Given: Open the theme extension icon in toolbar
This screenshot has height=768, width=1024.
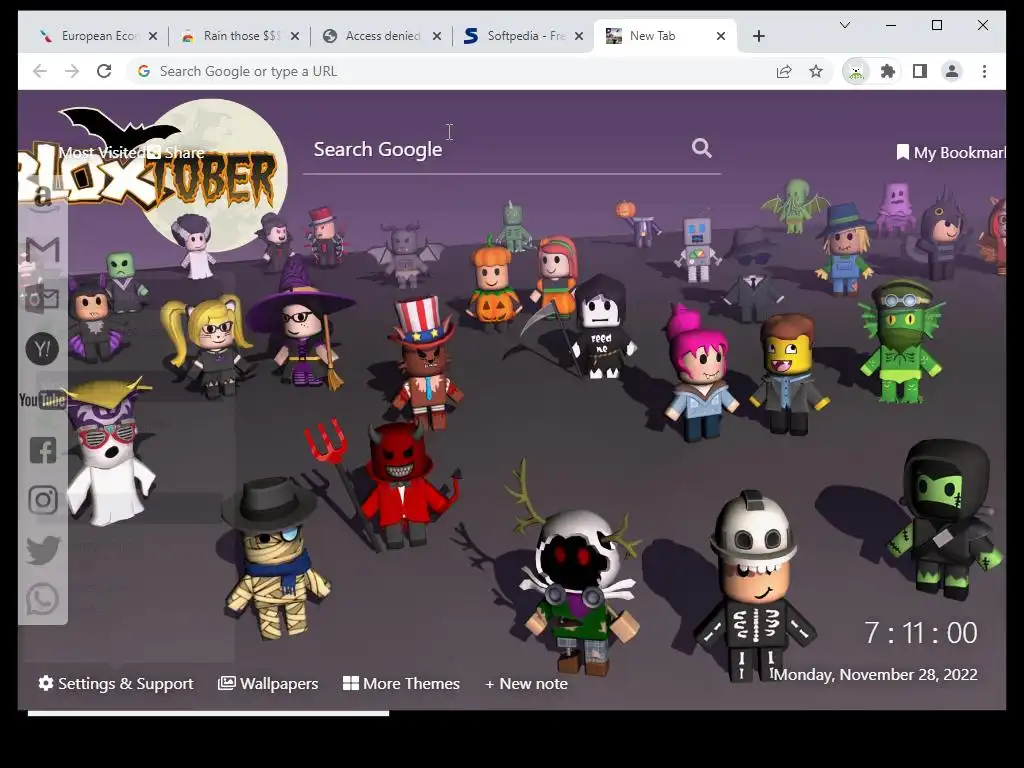Looking at the screenshot, I should 856,71.
